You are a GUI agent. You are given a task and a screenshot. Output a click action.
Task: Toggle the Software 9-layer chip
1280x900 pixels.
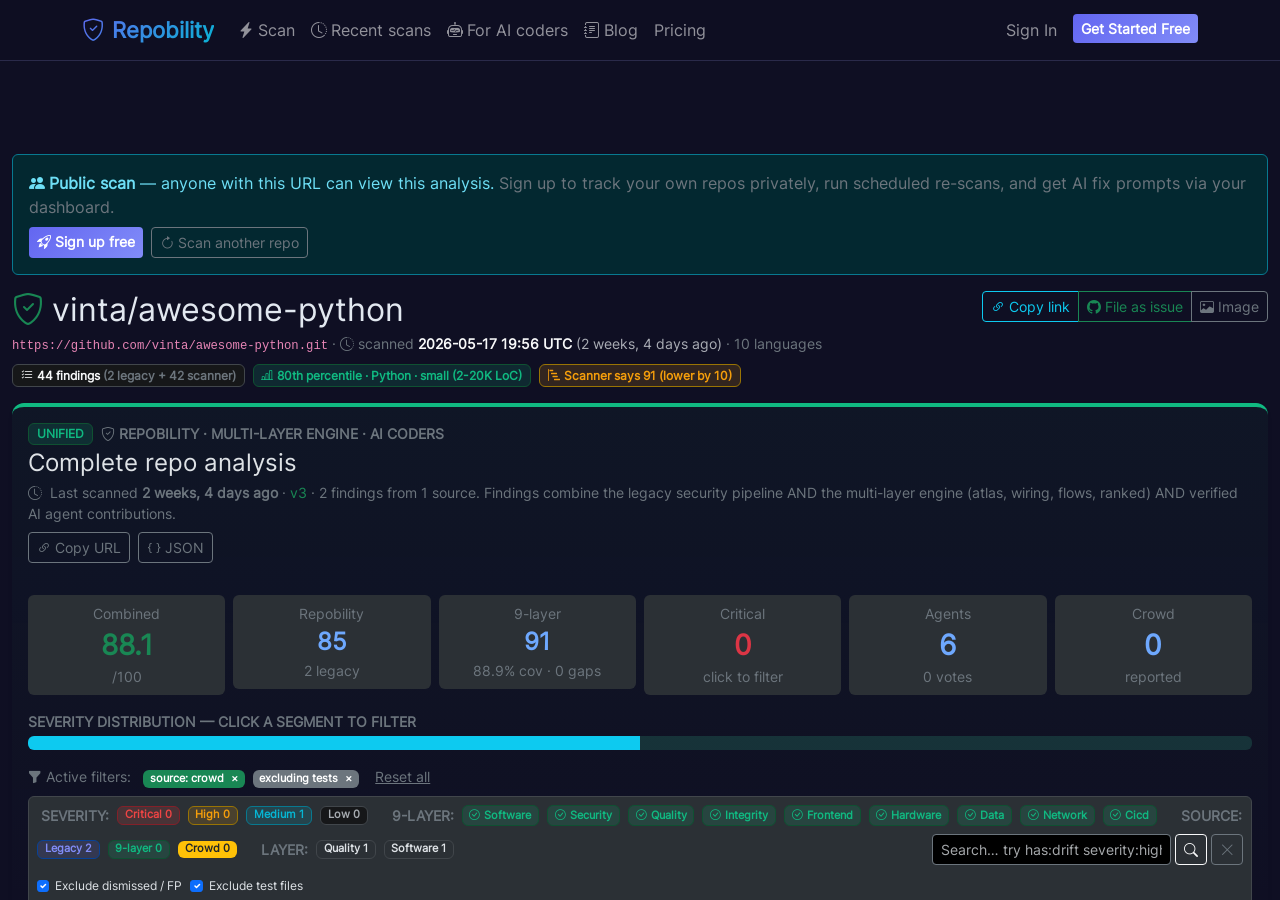pos(500,815)
